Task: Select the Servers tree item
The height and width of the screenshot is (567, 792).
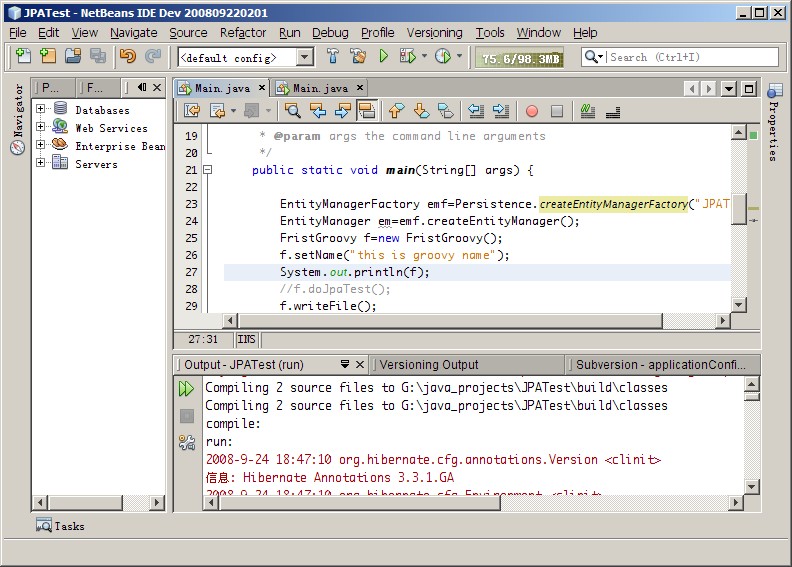Action: coord(96,164)
